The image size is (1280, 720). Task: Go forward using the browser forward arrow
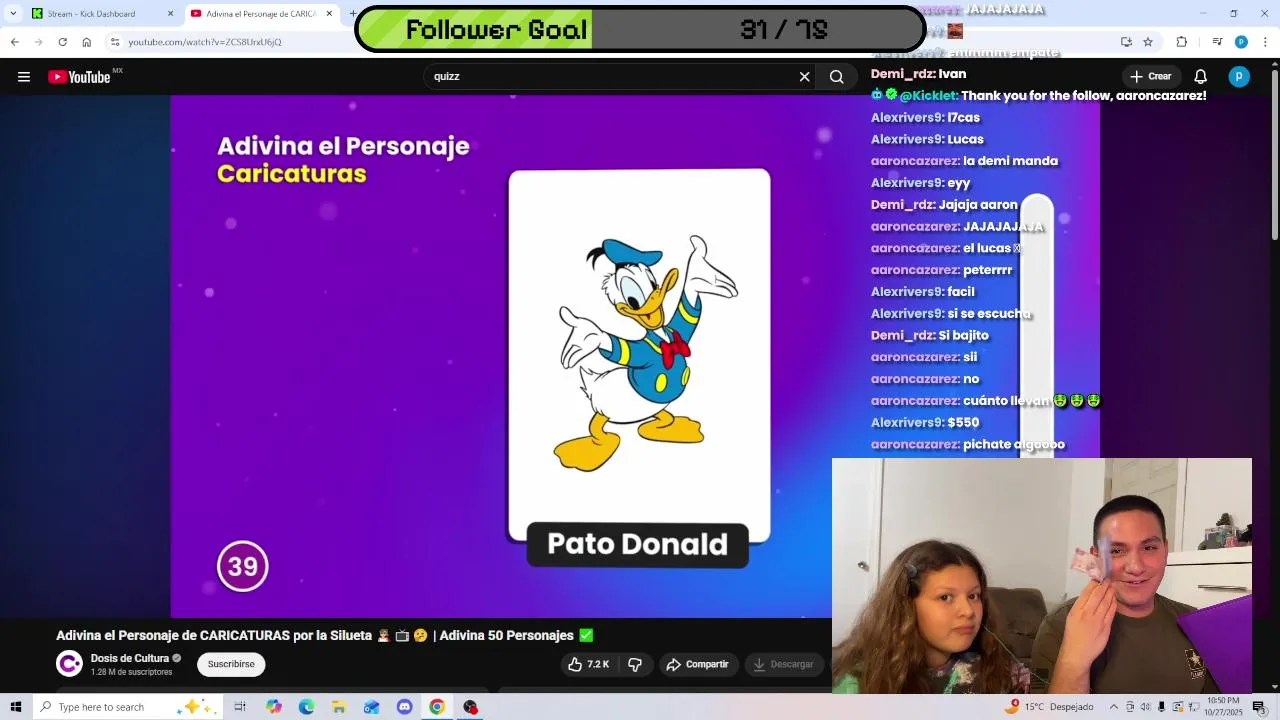(x=38, y=42)
